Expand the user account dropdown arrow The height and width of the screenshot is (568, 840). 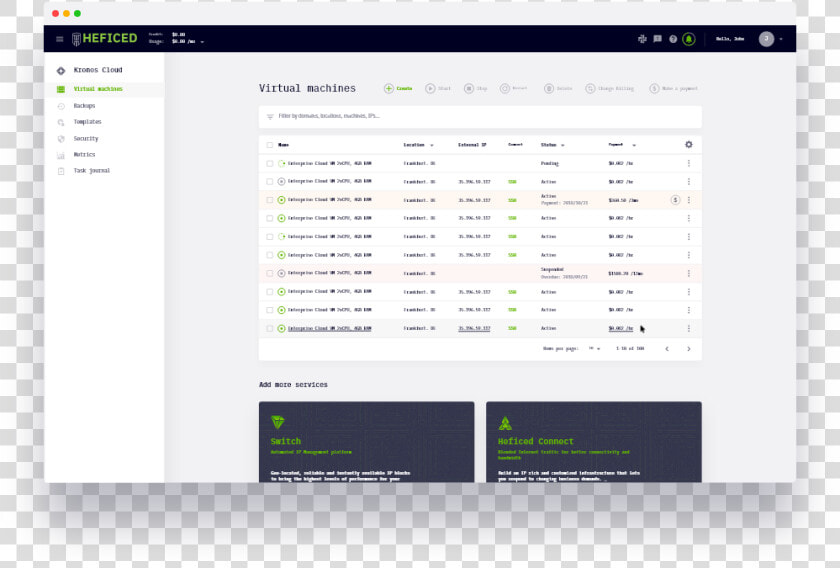[781, 39]
